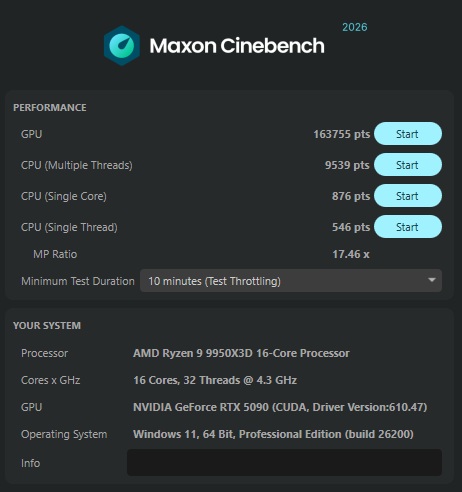
Task: Click the Windows 11 operating system entry
Action: coord(273,434)
